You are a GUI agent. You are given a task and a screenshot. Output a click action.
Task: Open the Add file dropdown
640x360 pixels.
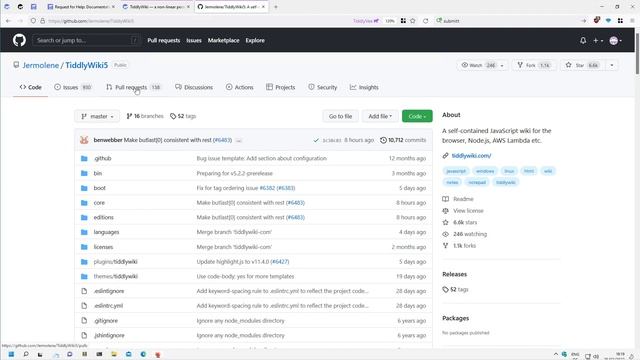380,116
